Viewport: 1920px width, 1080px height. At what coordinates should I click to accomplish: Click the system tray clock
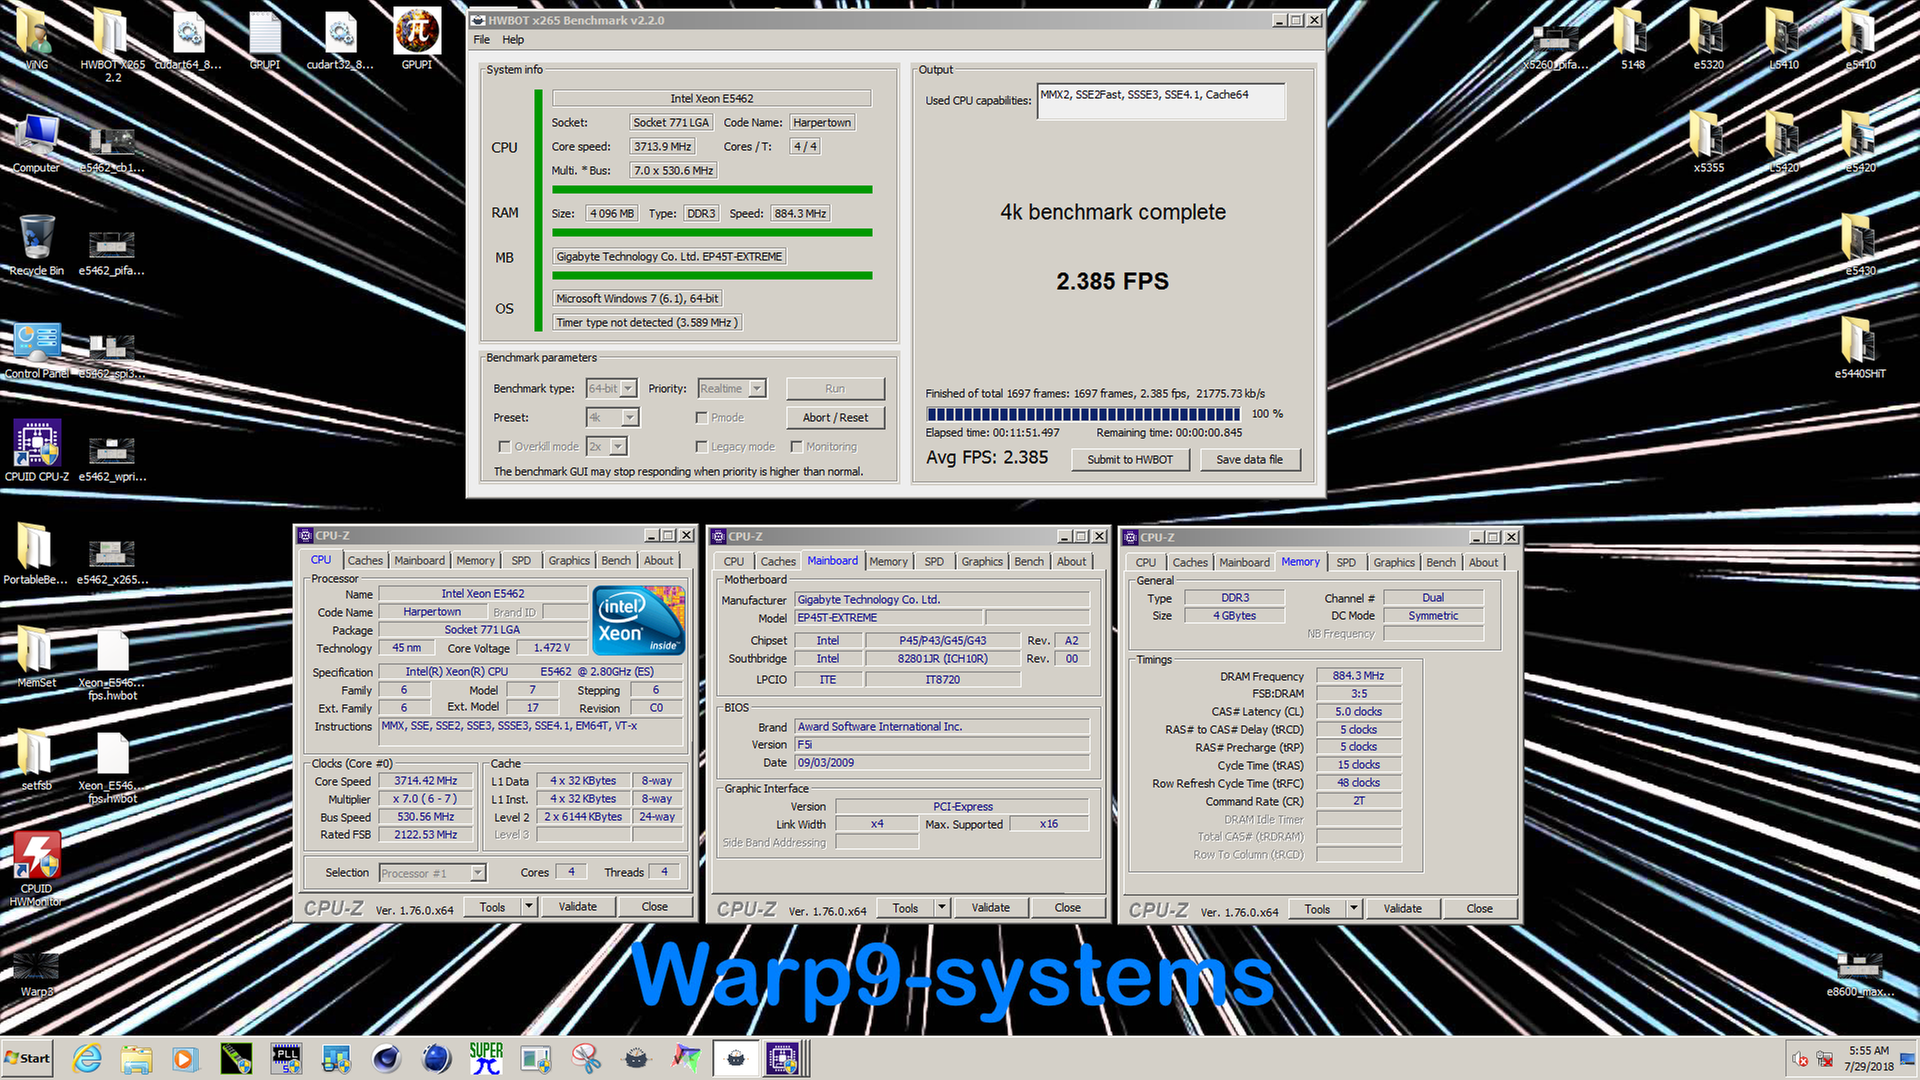(1868, 1058)
